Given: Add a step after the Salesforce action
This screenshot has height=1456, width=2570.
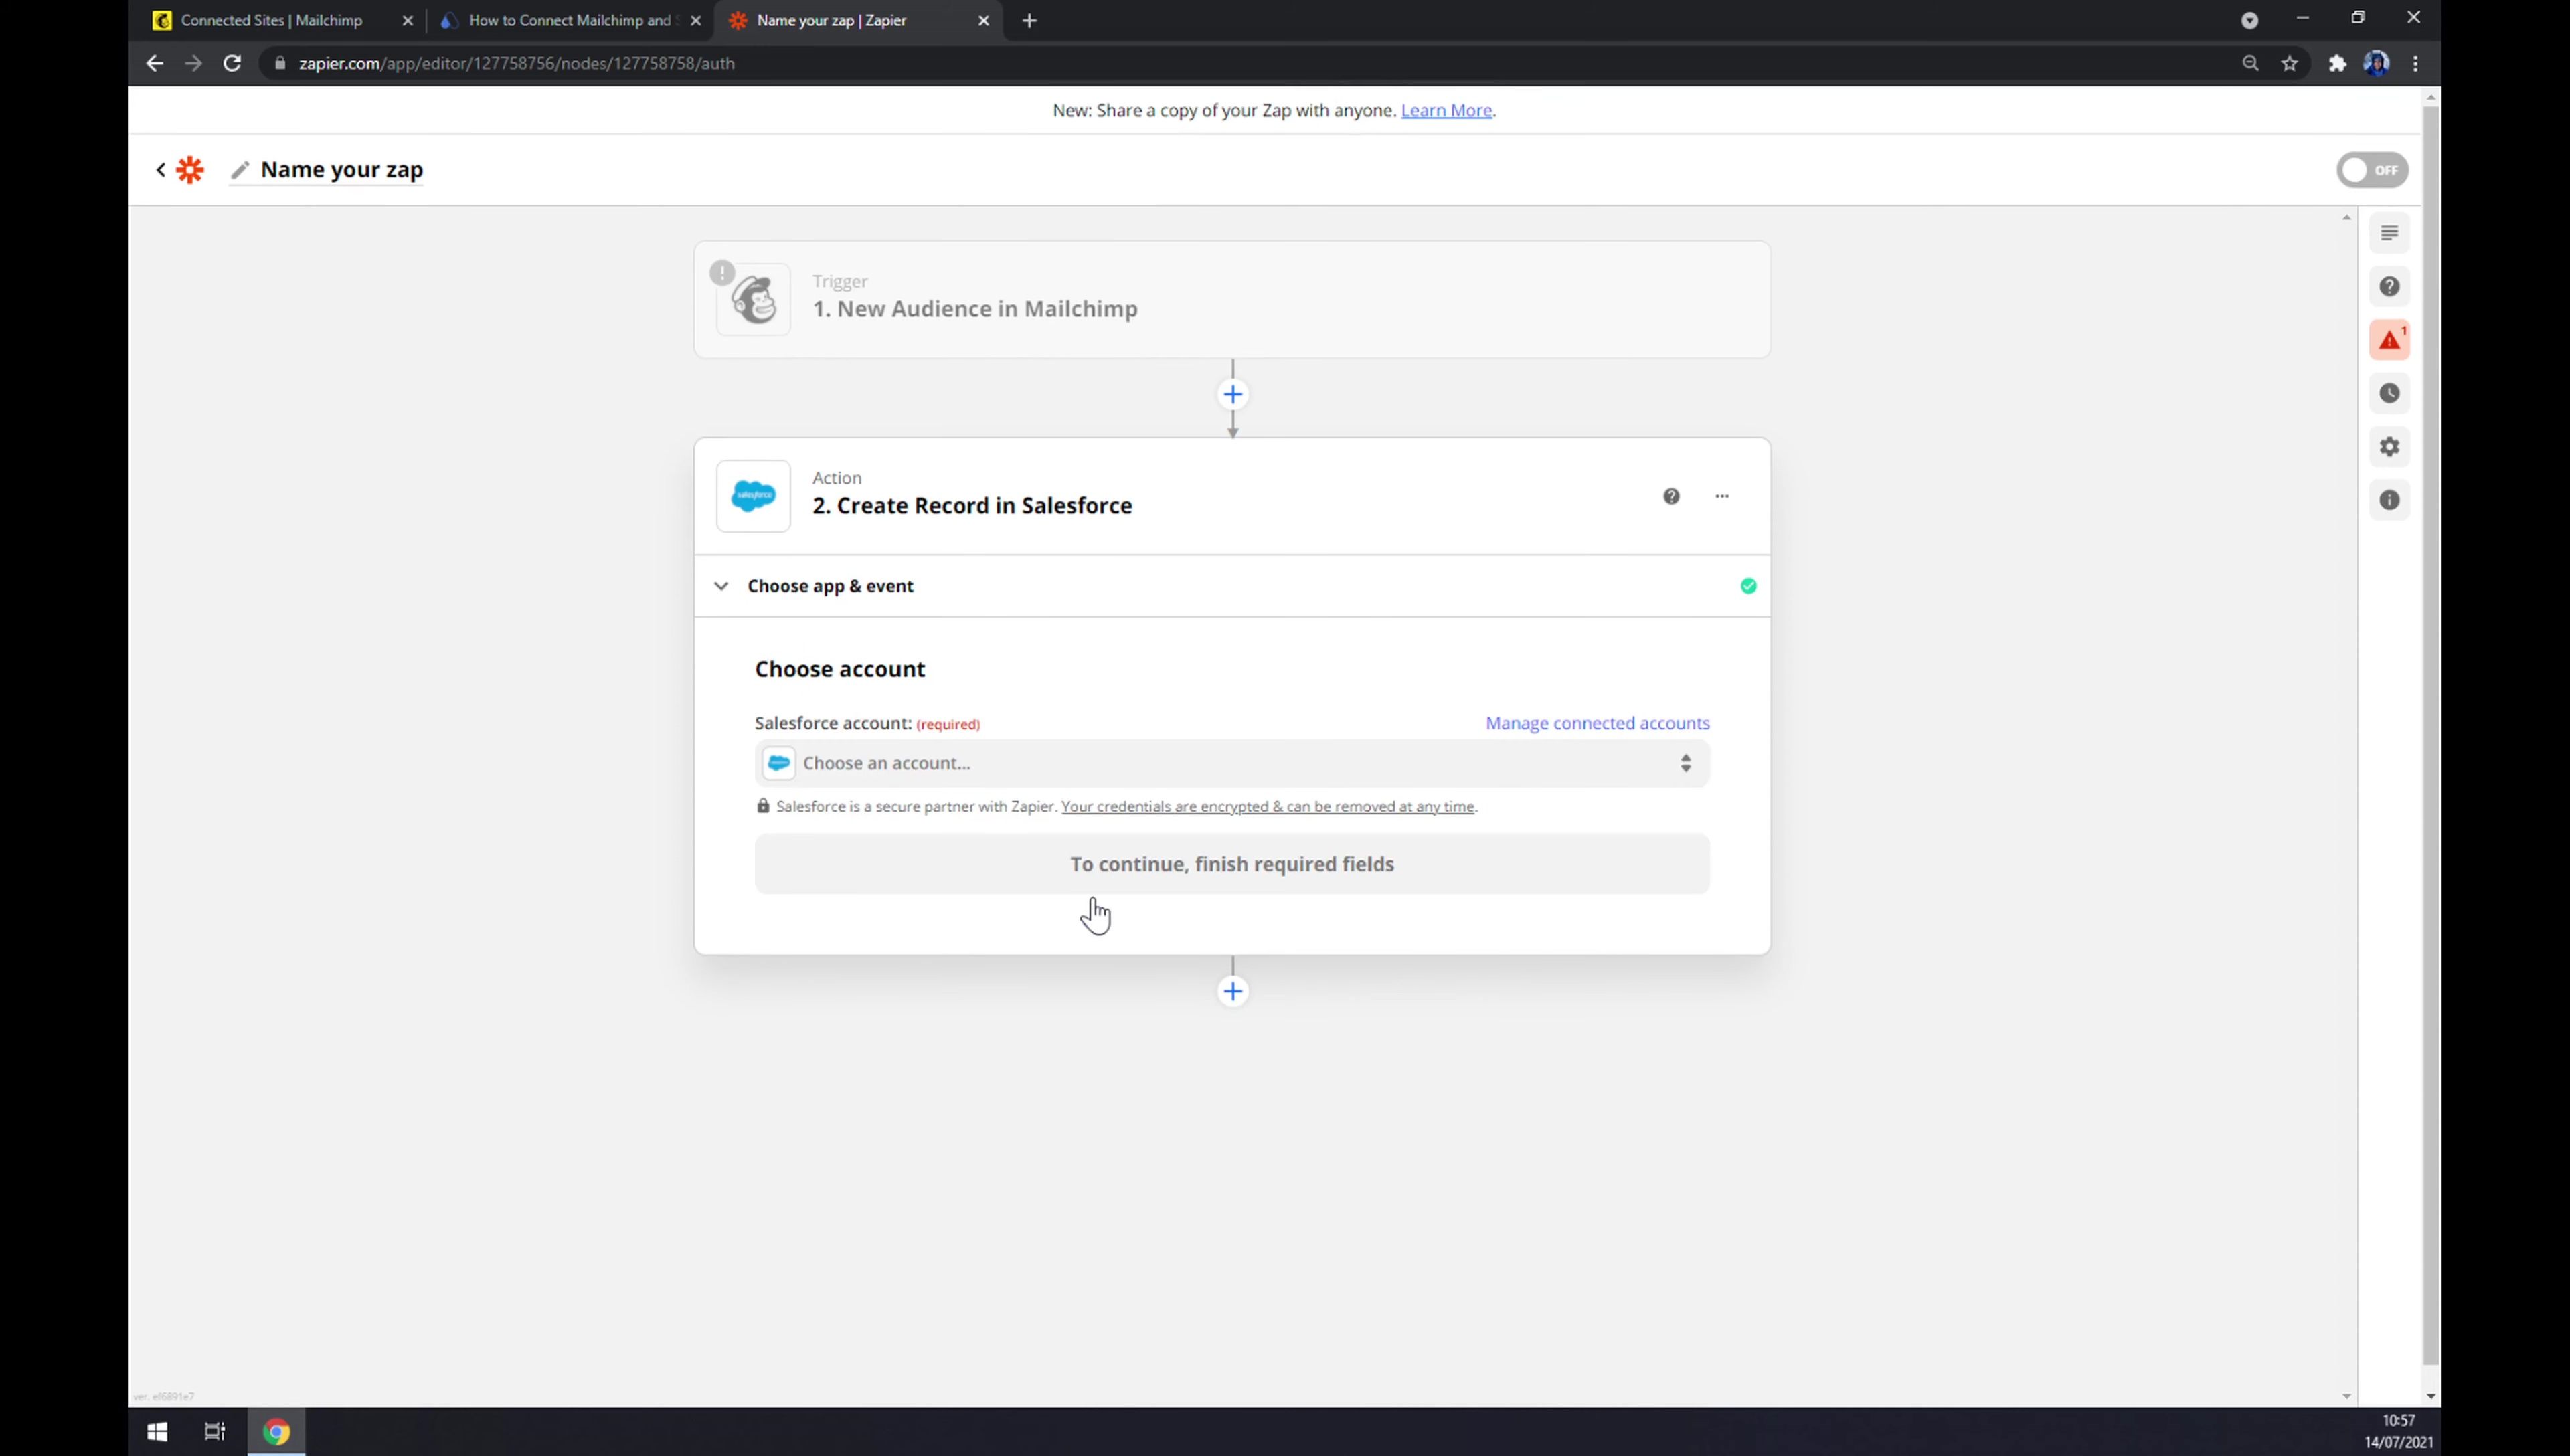Looking at the screenshot, I should click(1232, 991).
